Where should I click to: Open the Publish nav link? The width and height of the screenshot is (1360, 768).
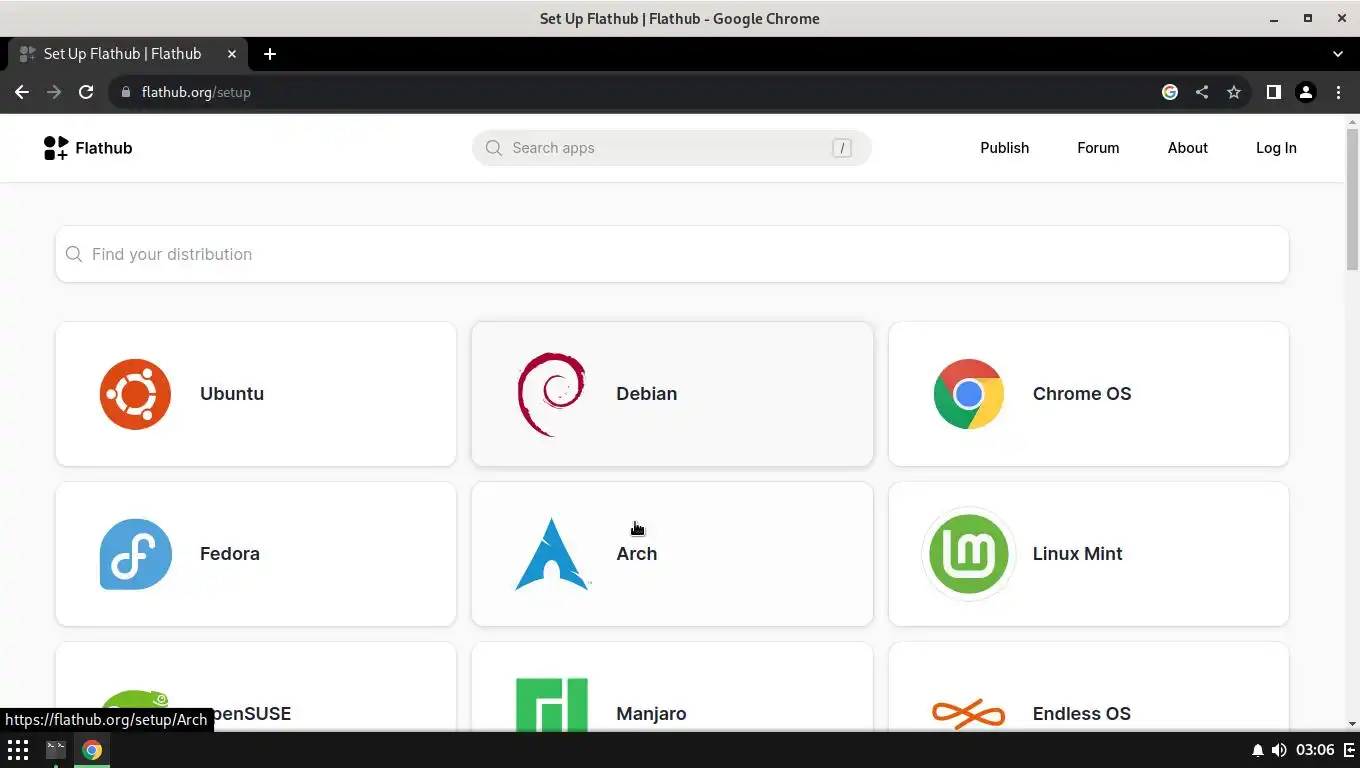point(1004,148)
